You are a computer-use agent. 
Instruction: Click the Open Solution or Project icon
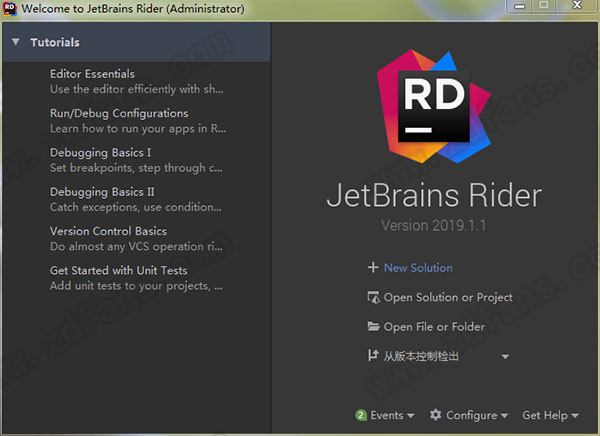(373, 297)
